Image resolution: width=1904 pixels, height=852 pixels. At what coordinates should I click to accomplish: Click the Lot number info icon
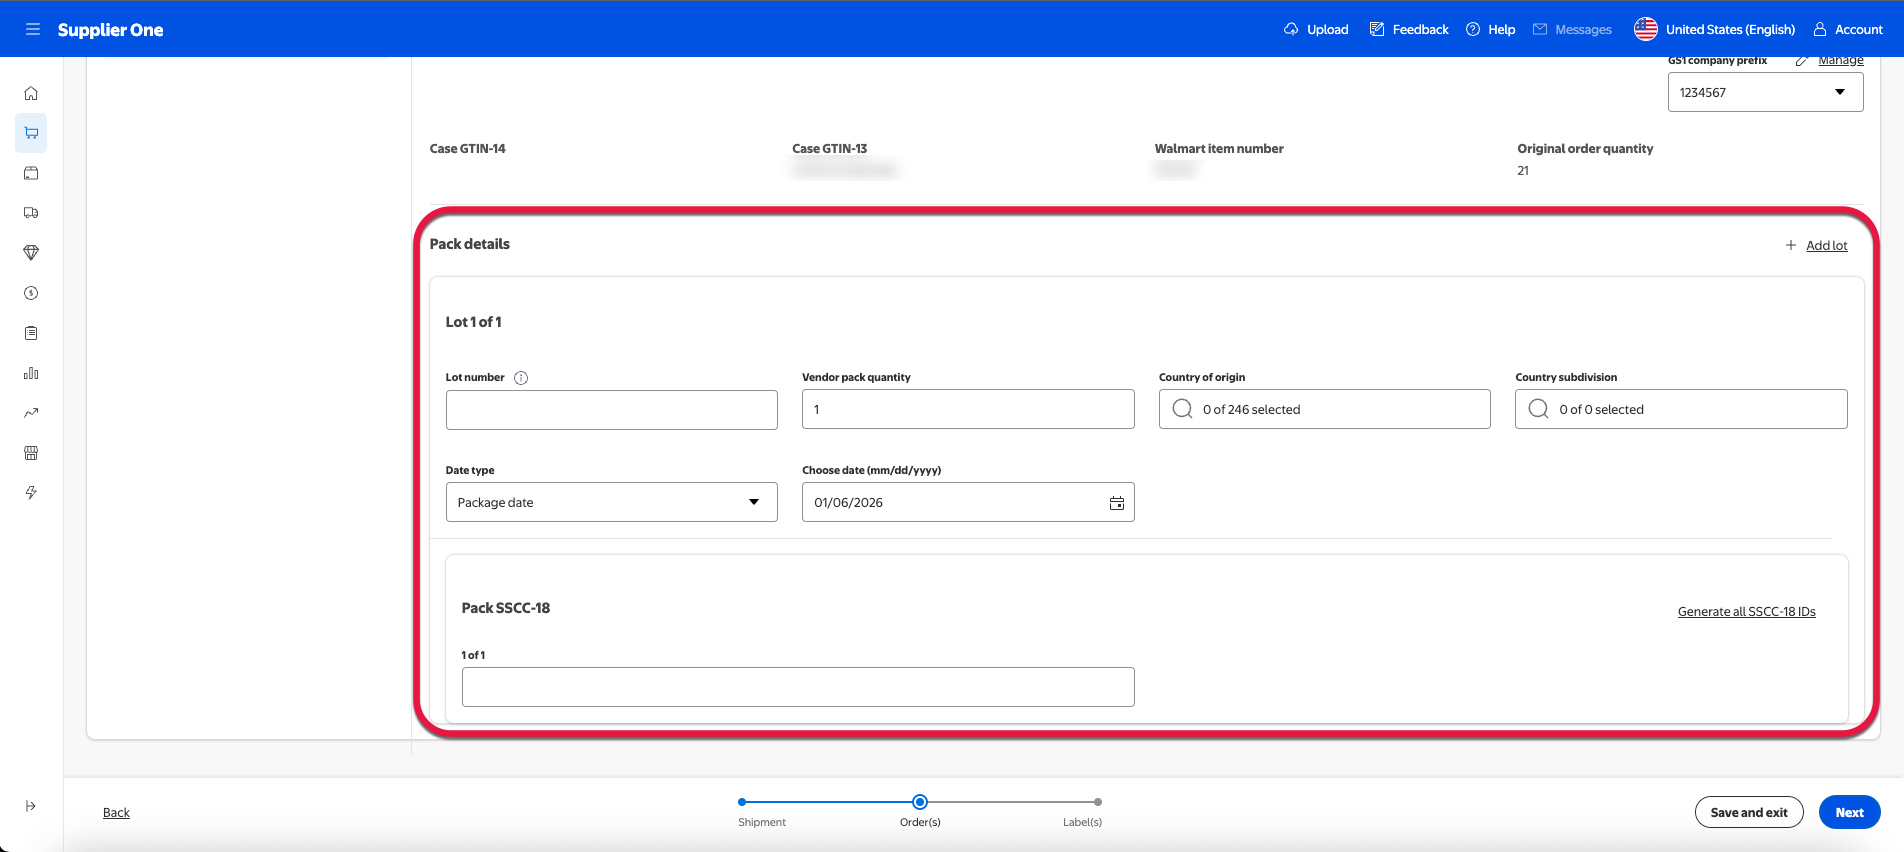pyautogui.click(x=521, y=378)
